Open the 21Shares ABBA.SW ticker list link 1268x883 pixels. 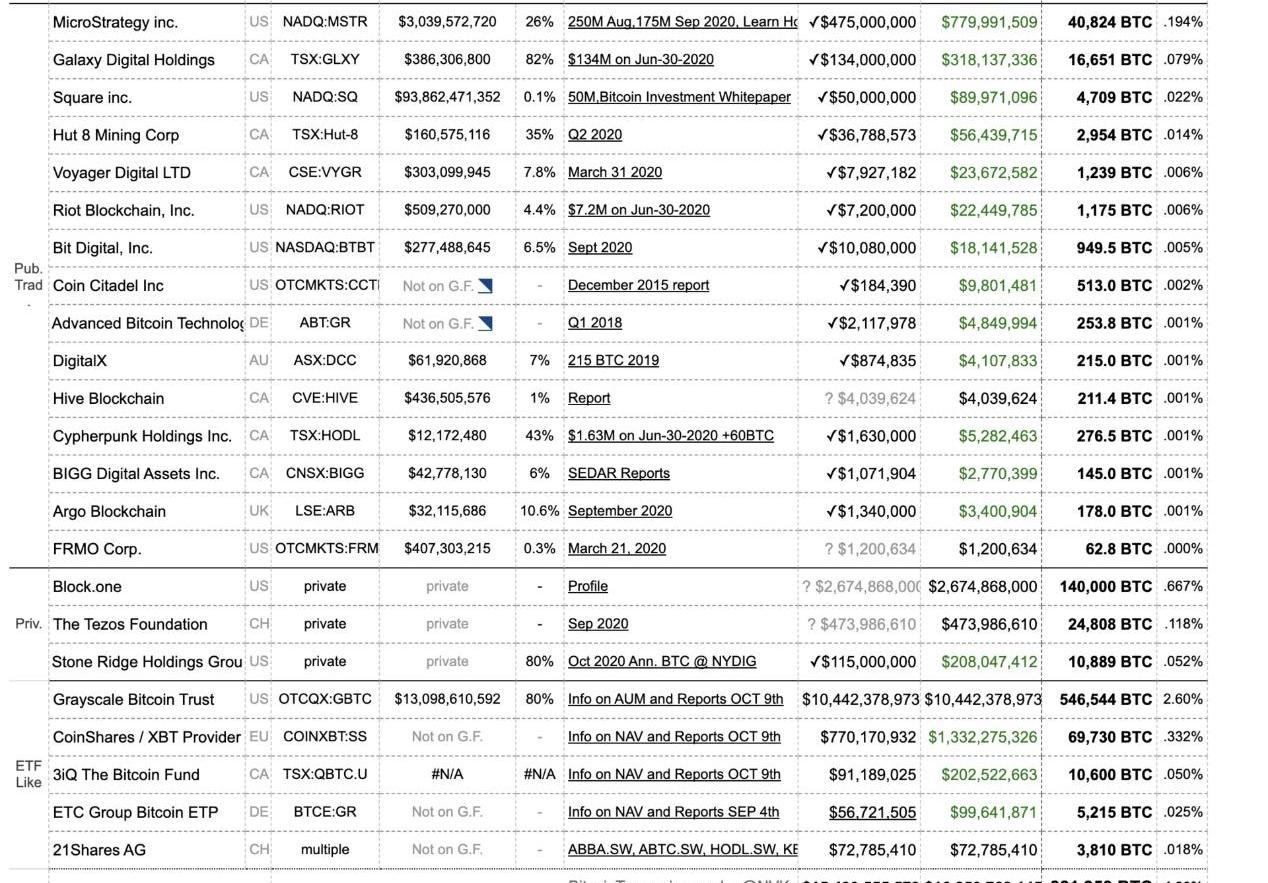pyautogui.click(x=682, y=850)
